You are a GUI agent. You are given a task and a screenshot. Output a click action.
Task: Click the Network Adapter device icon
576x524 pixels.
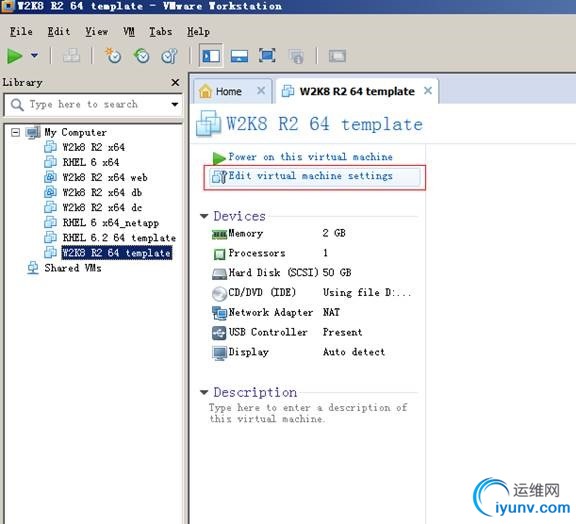pos(219,313)
